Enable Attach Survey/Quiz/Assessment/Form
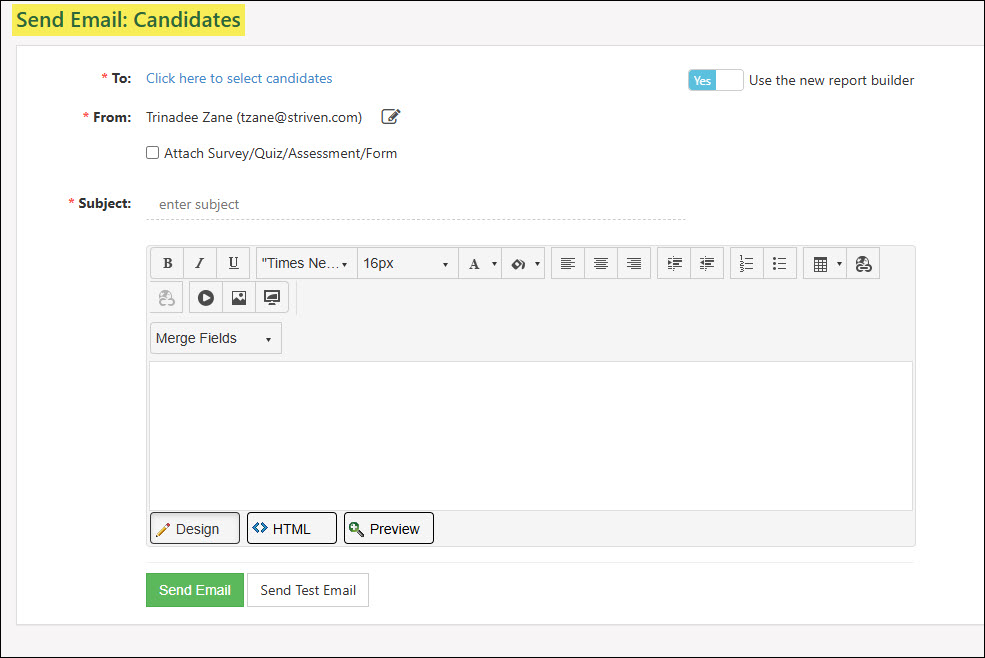Viewport: 985px width, 658px height. [x=152, y=152]
